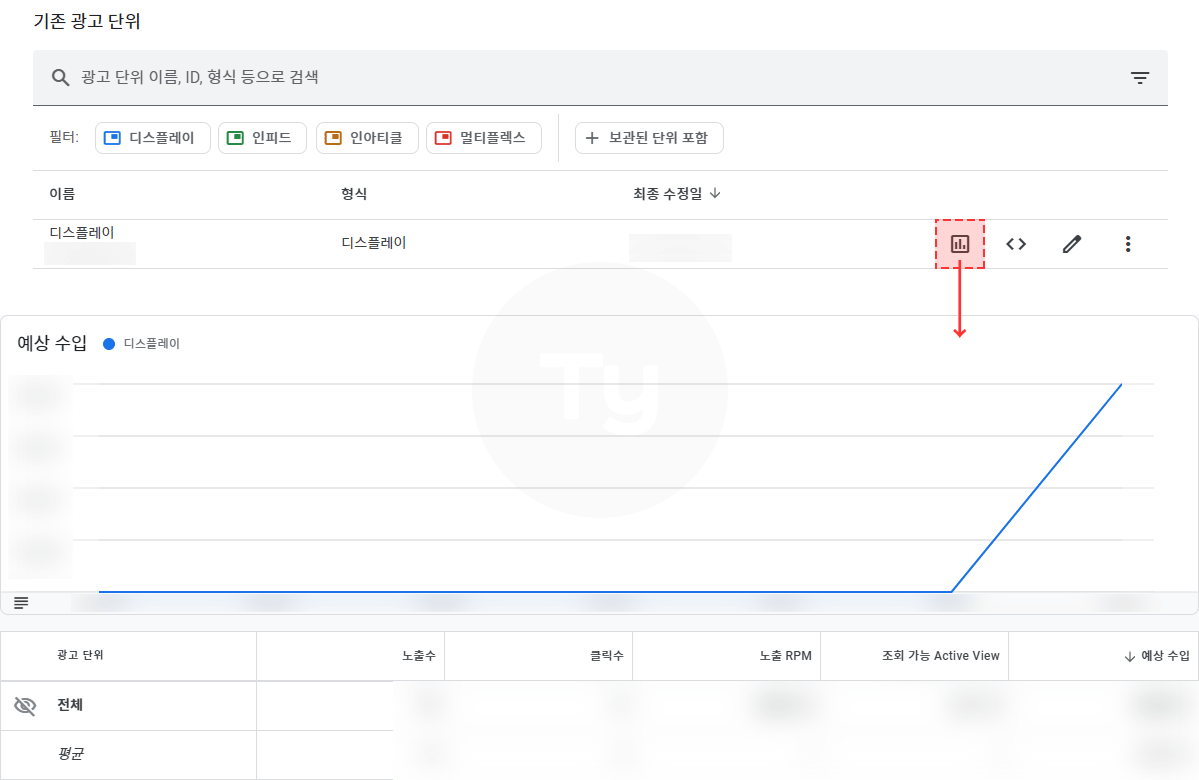Open the filter icon in the search bar

(x=1138, y=76)
